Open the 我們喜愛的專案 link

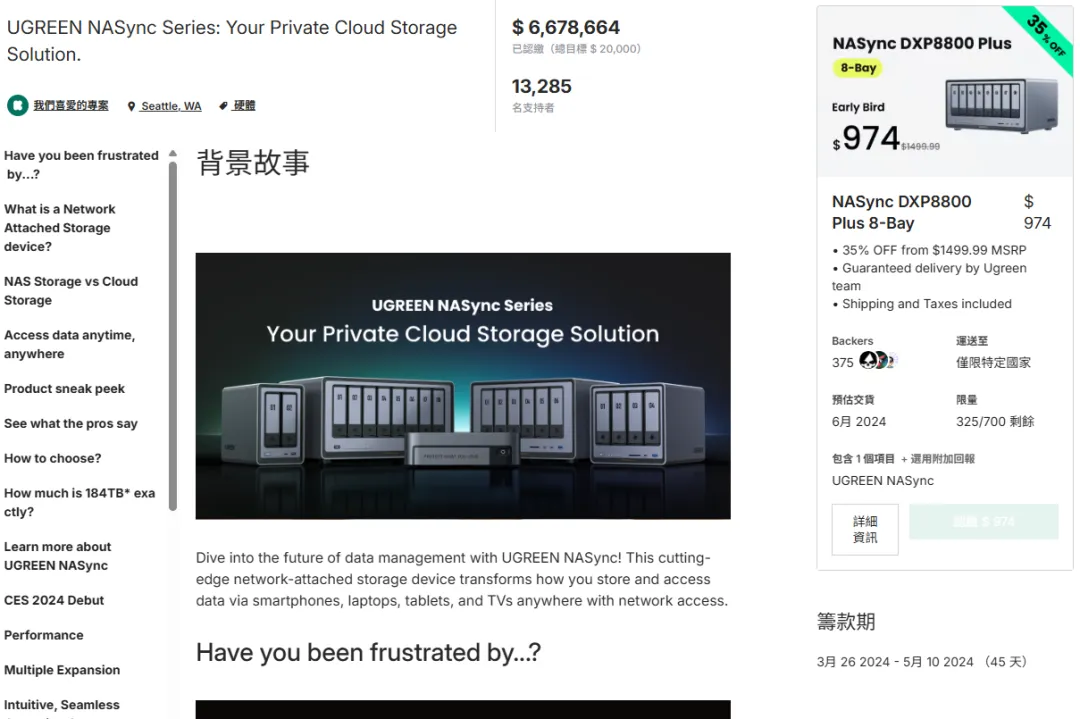69,105
